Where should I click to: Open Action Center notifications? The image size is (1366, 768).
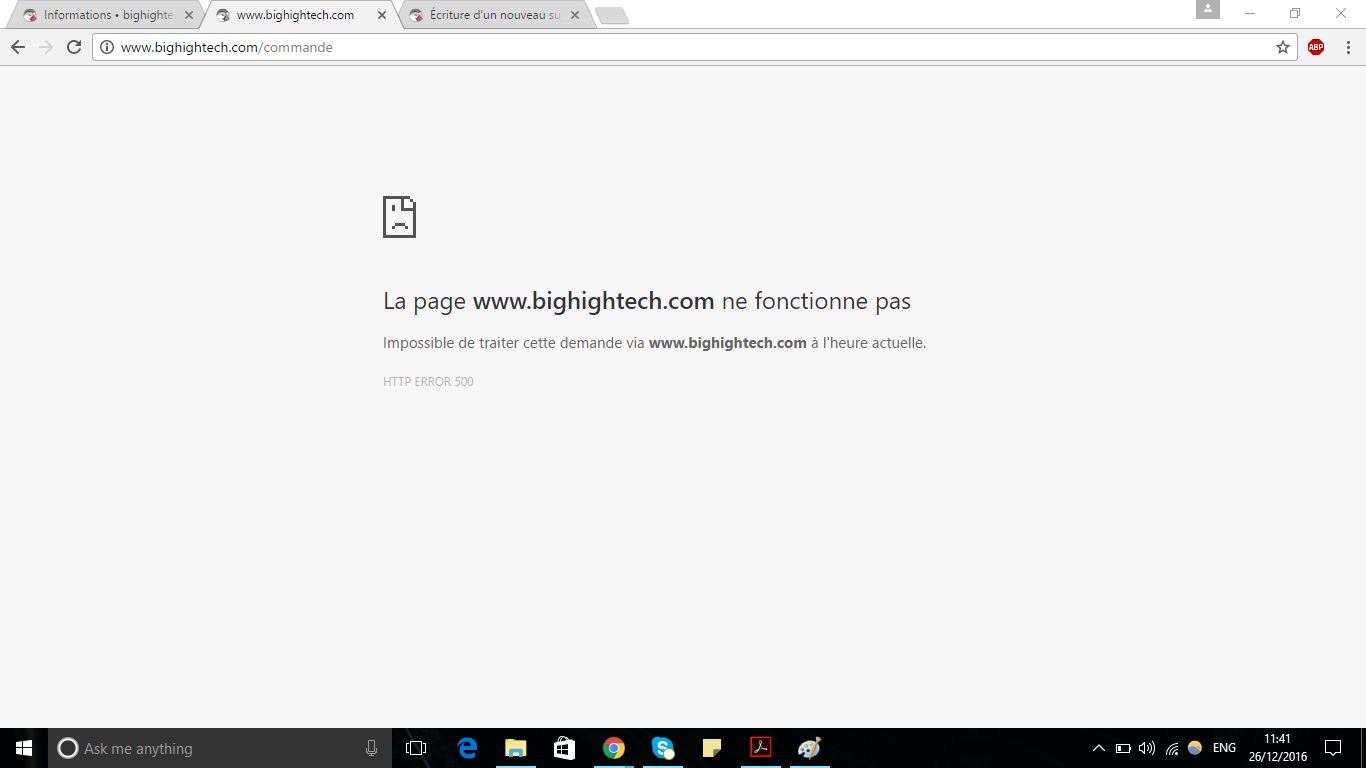click(1333, 748)
